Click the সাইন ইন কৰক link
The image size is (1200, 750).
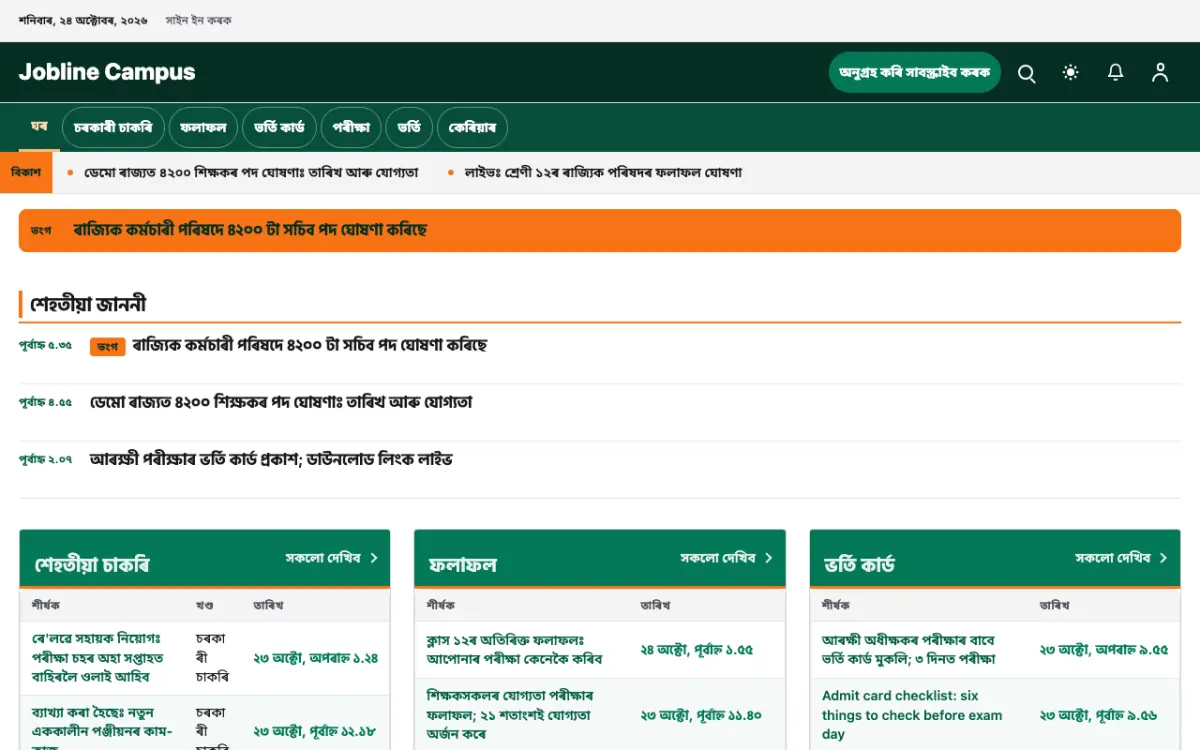click(198, 20)
